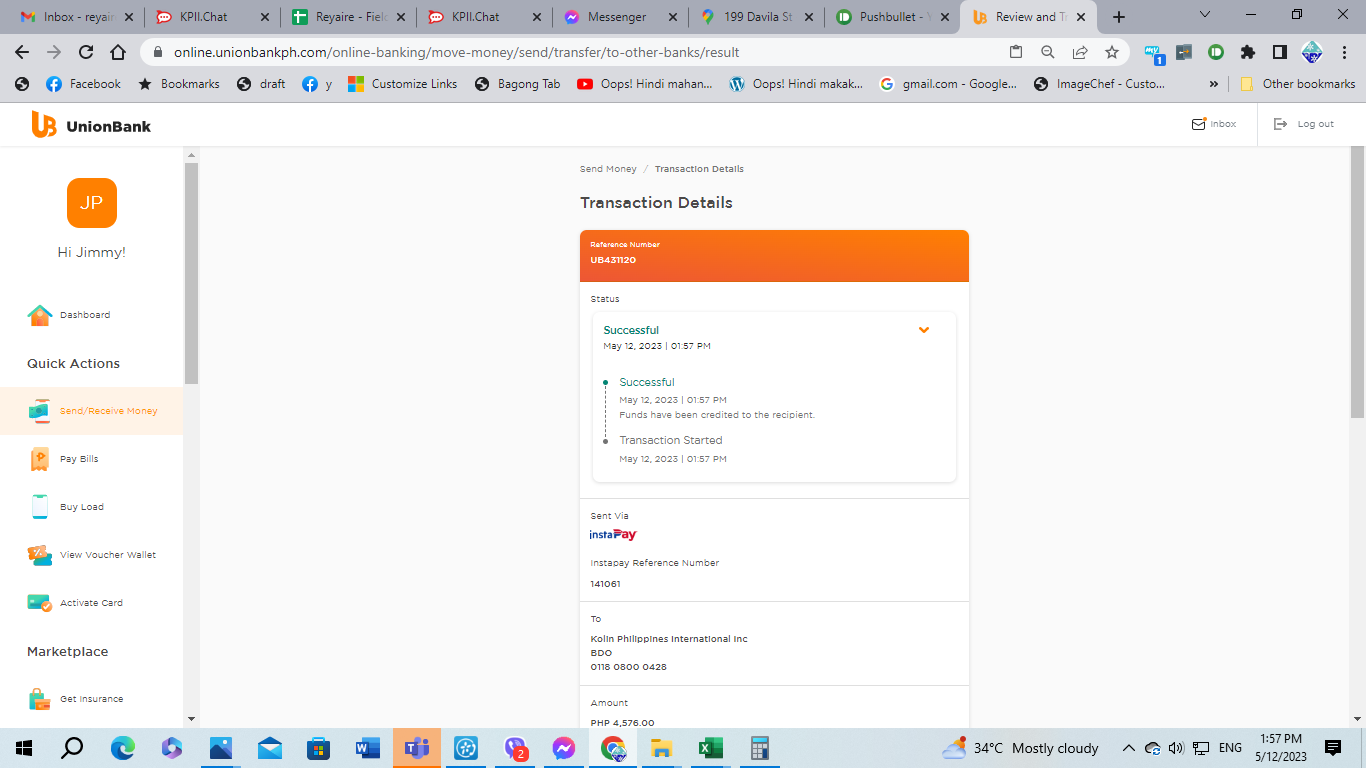Click the Activate Card icon
Viewport: 1366px width, 768px height.
click(x=40, y=603)
